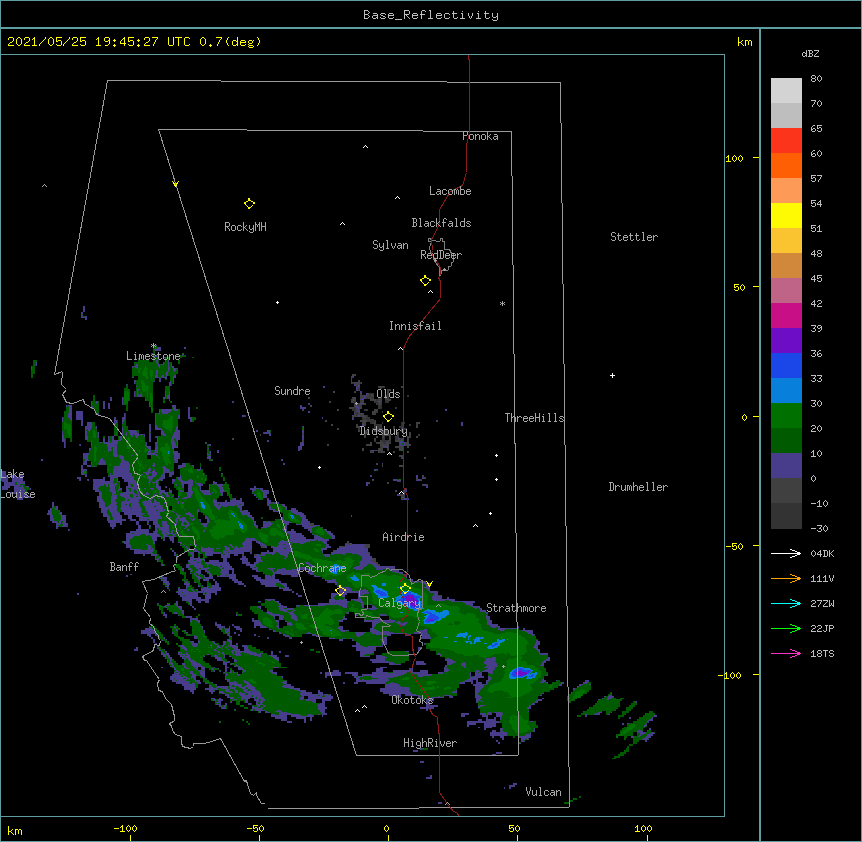
Task: Click the Sundre town label
Action: click(292, 391)
